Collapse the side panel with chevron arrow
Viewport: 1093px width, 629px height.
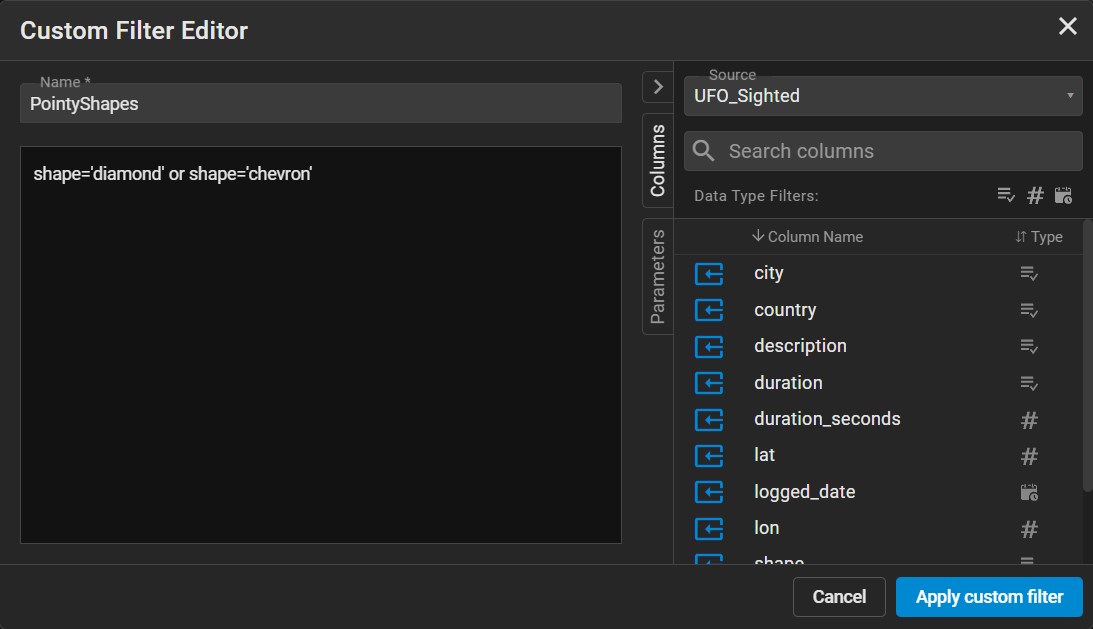657,87
